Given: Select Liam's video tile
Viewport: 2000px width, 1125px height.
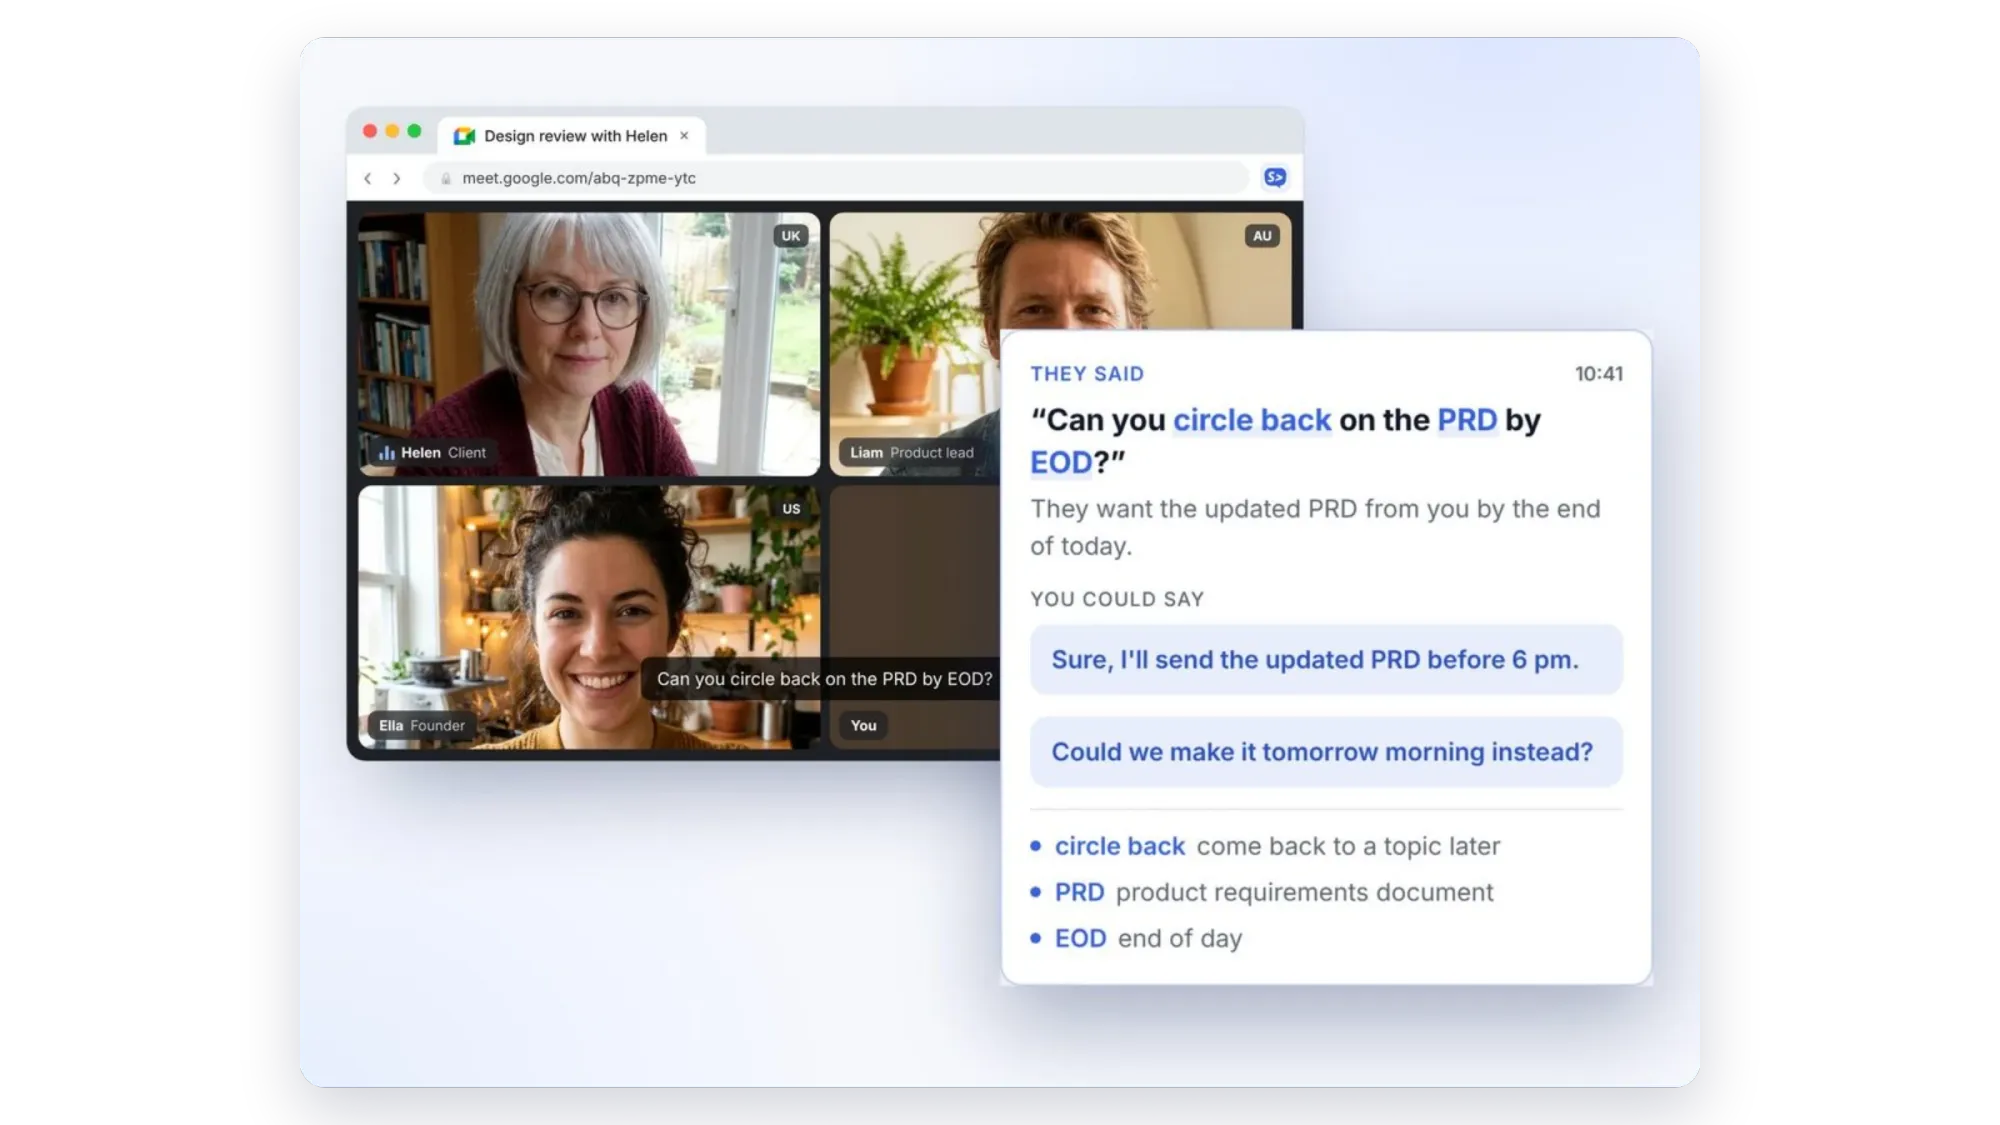Looking at the screenshot, I should point(1060,270).
